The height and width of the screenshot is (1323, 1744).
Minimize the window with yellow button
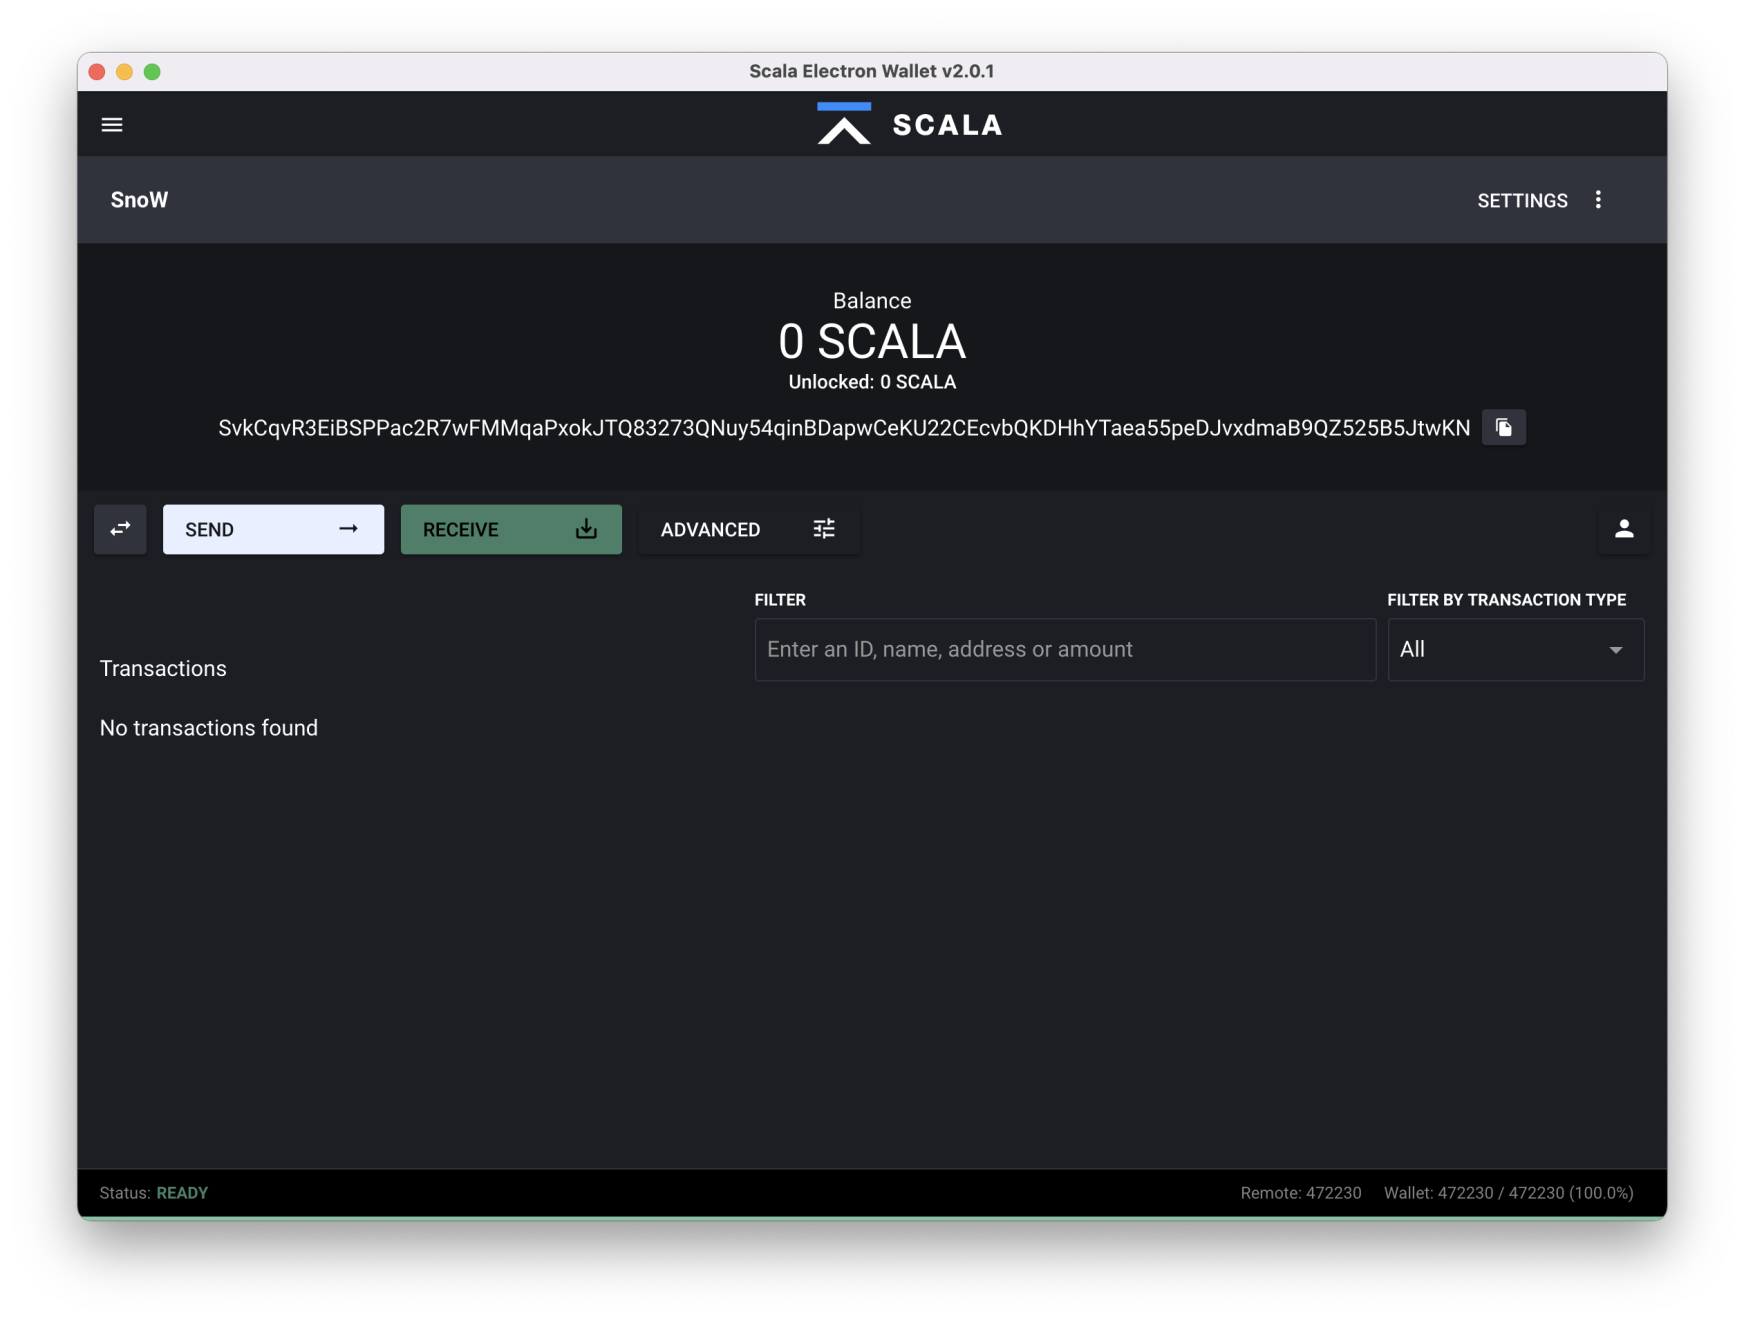point(124,71)
